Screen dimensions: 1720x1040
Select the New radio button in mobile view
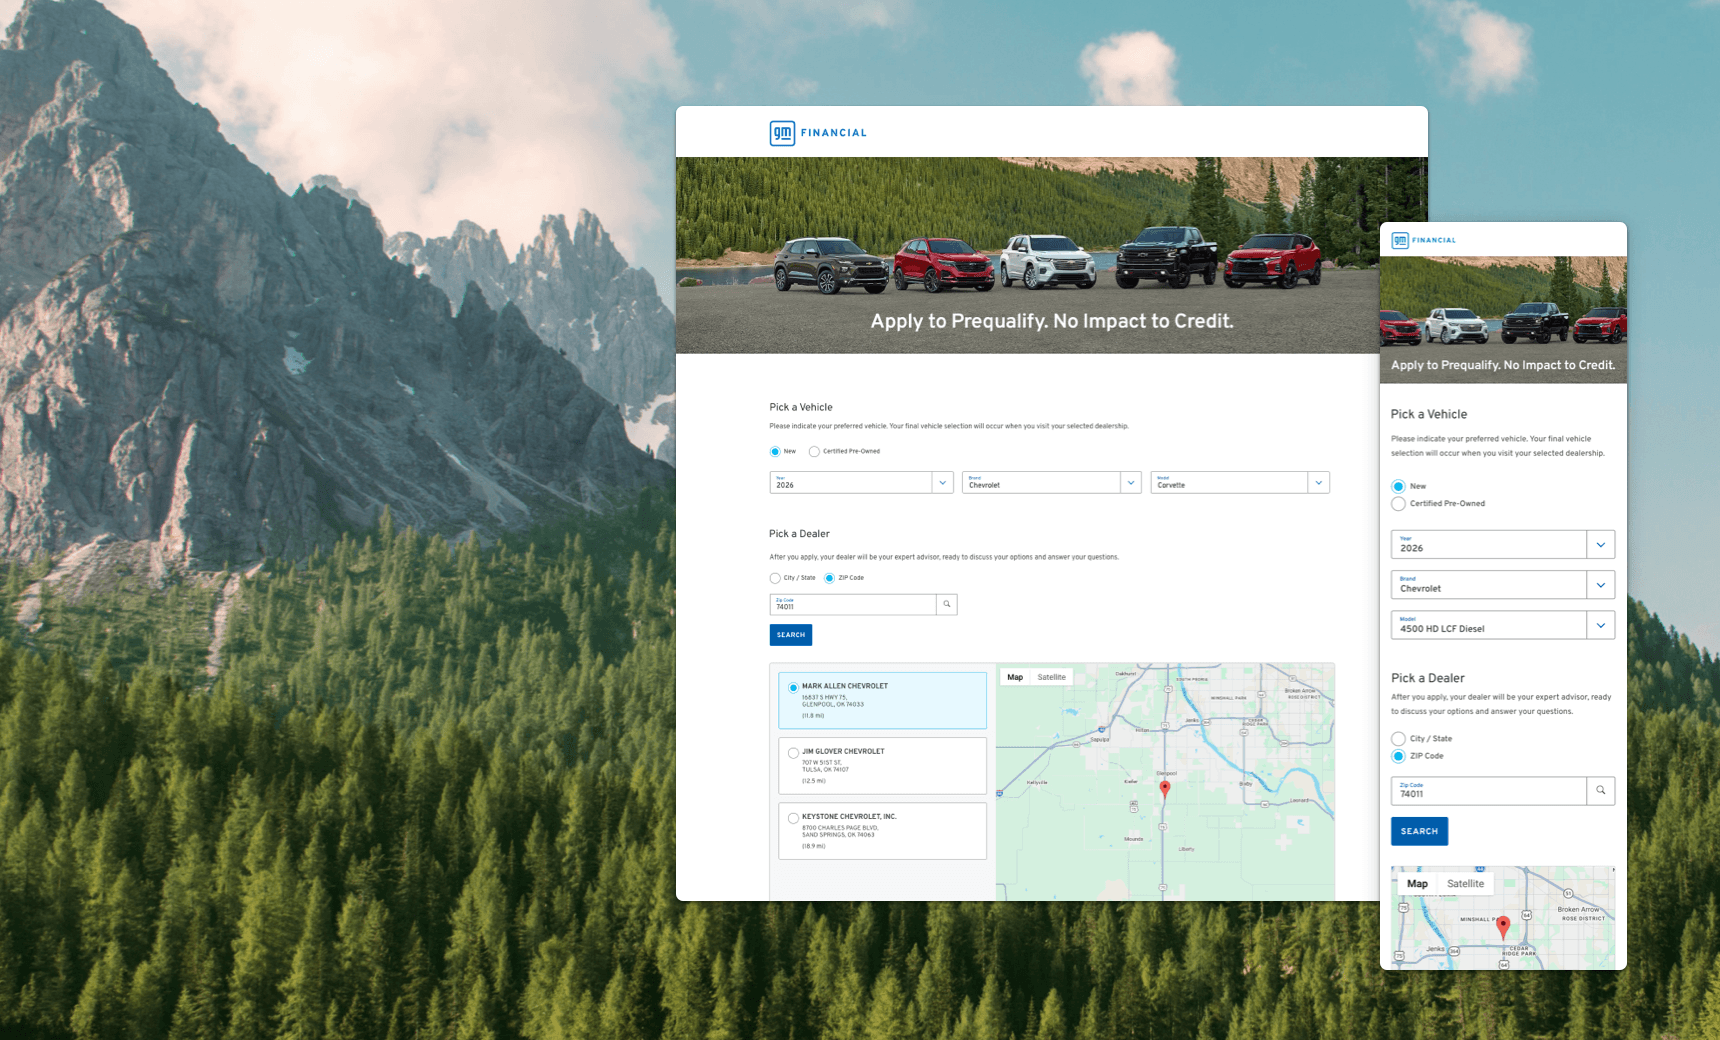pos(1398,486)
